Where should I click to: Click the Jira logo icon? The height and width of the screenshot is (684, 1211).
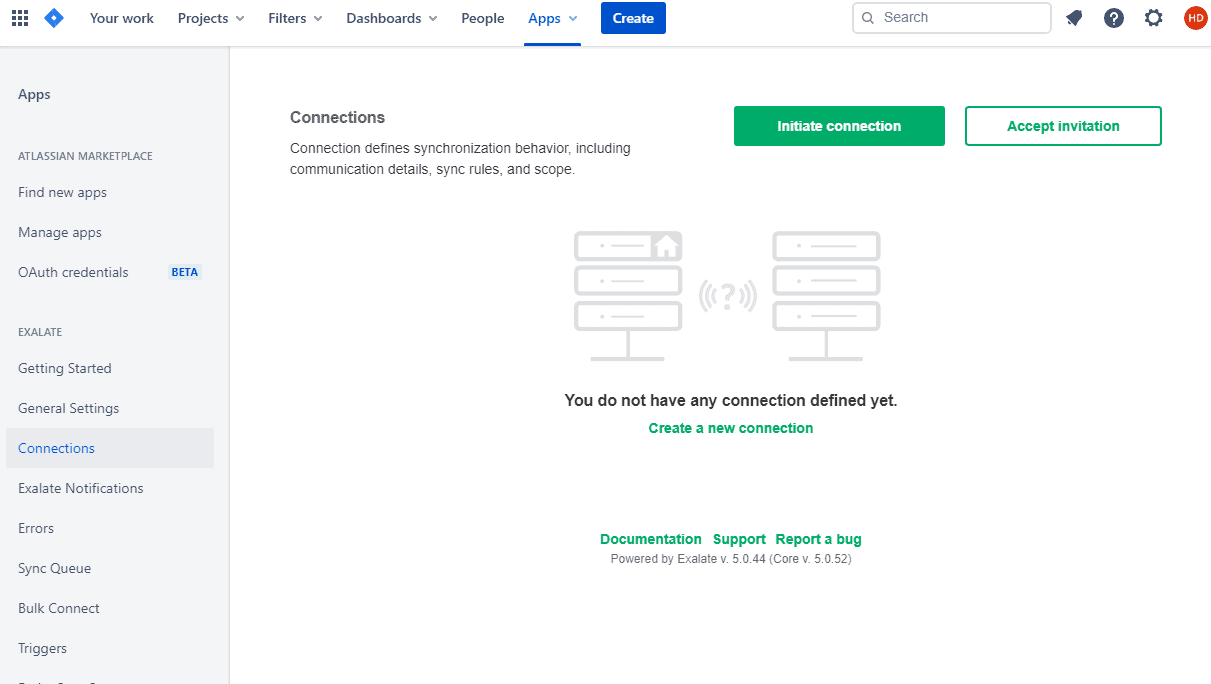(54, 18)
